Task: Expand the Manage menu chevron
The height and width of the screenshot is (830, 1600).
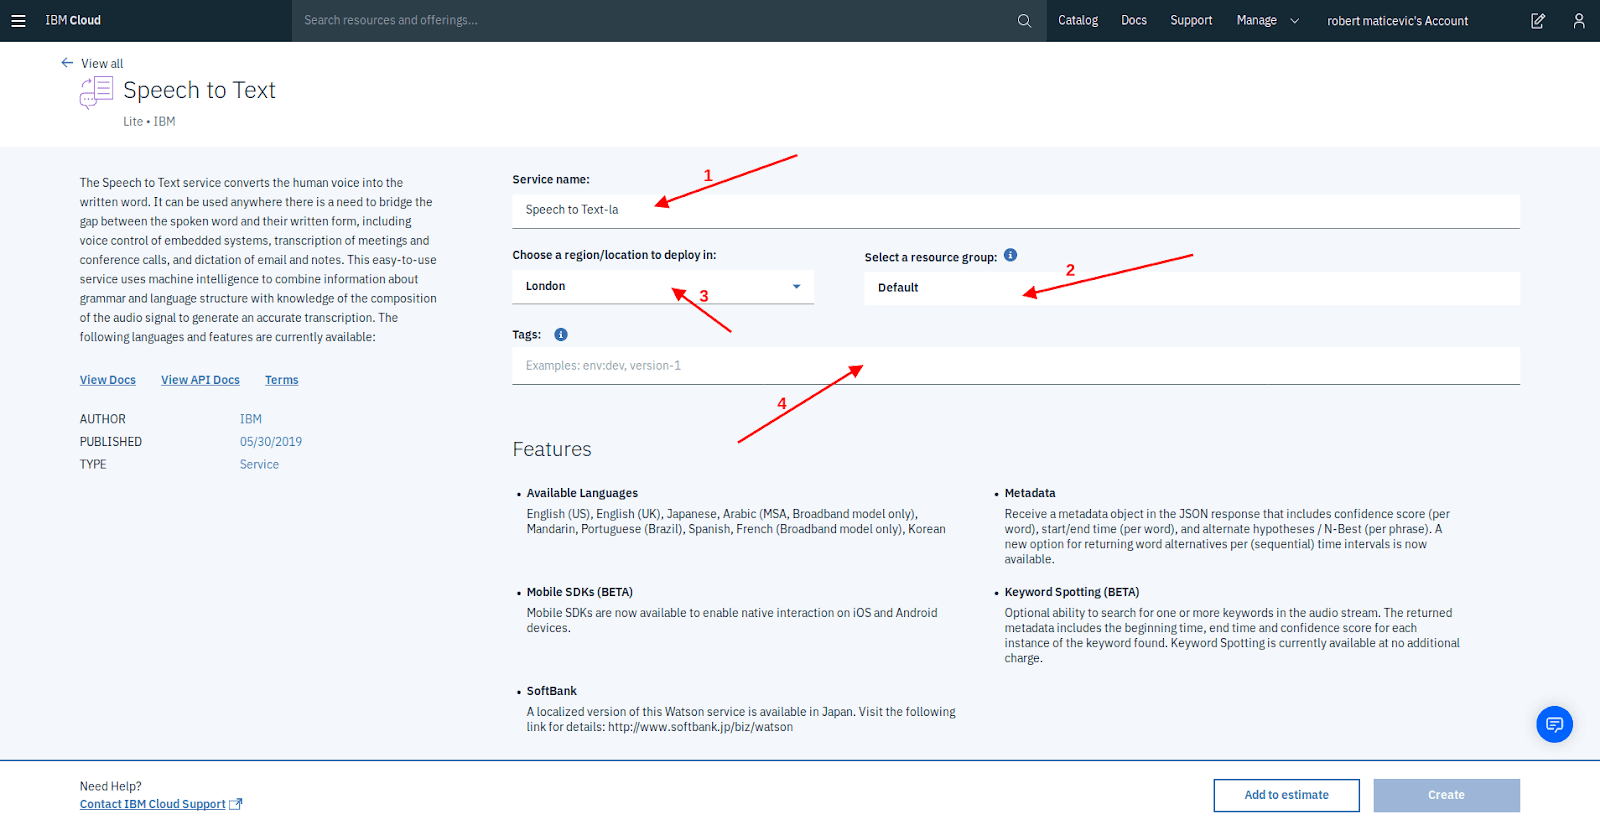Action: pyautogui.click(x=1295, y=21)
